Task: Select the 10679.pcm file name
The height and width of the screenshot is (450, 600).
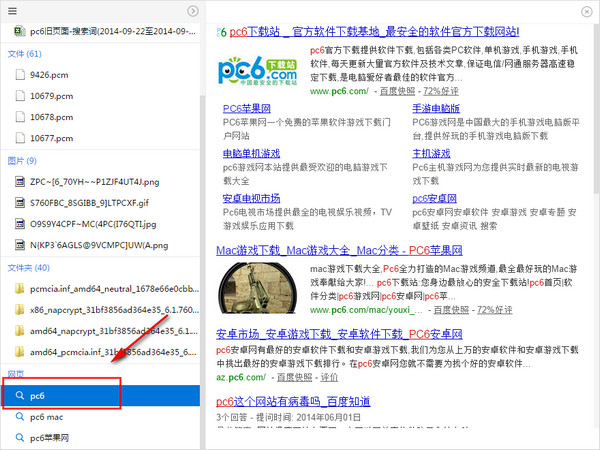Action: tap(52, 96)
